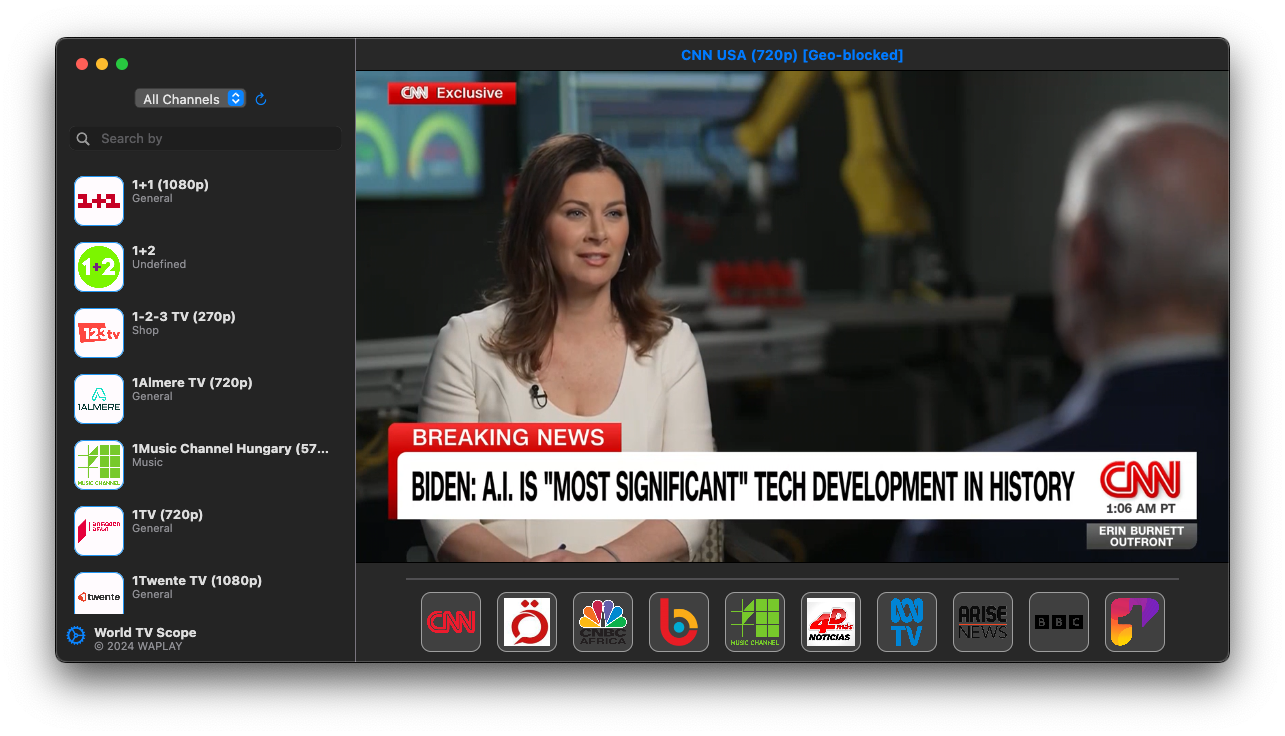Select the 4D Noticias channel icon
The height and width of the screenshot is (736, 1285).
831,622
